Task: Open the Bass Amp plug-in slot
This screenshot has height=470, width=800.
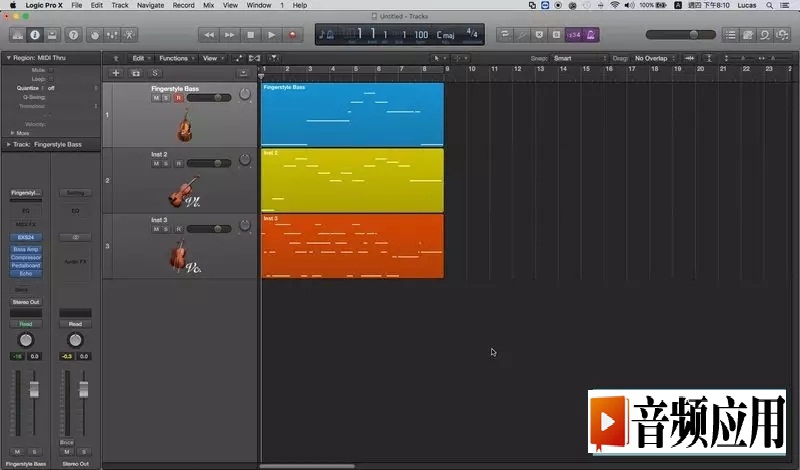Action: pyautogui.click(x=26, y=250)
